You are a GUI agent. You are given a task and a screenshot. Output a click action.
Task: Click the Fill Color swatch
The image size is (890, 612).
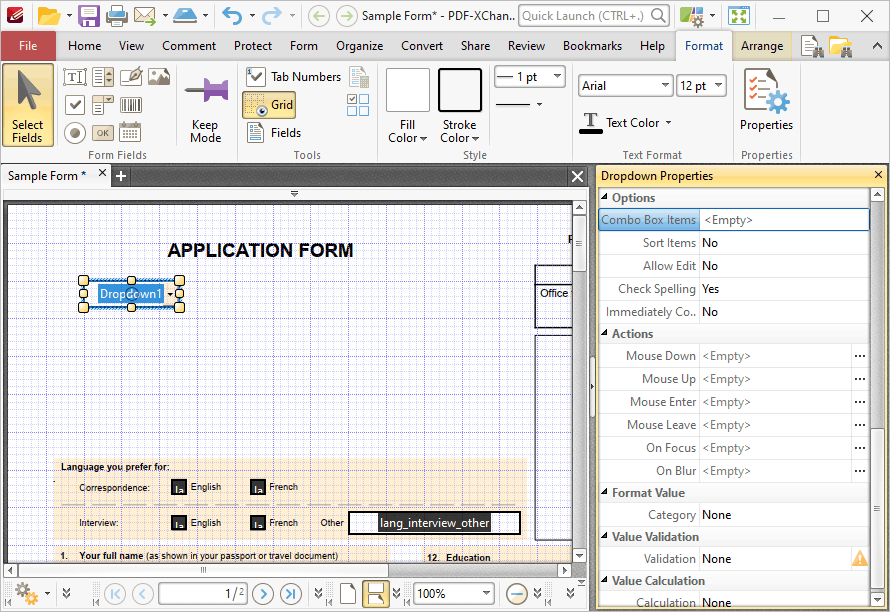408,90
